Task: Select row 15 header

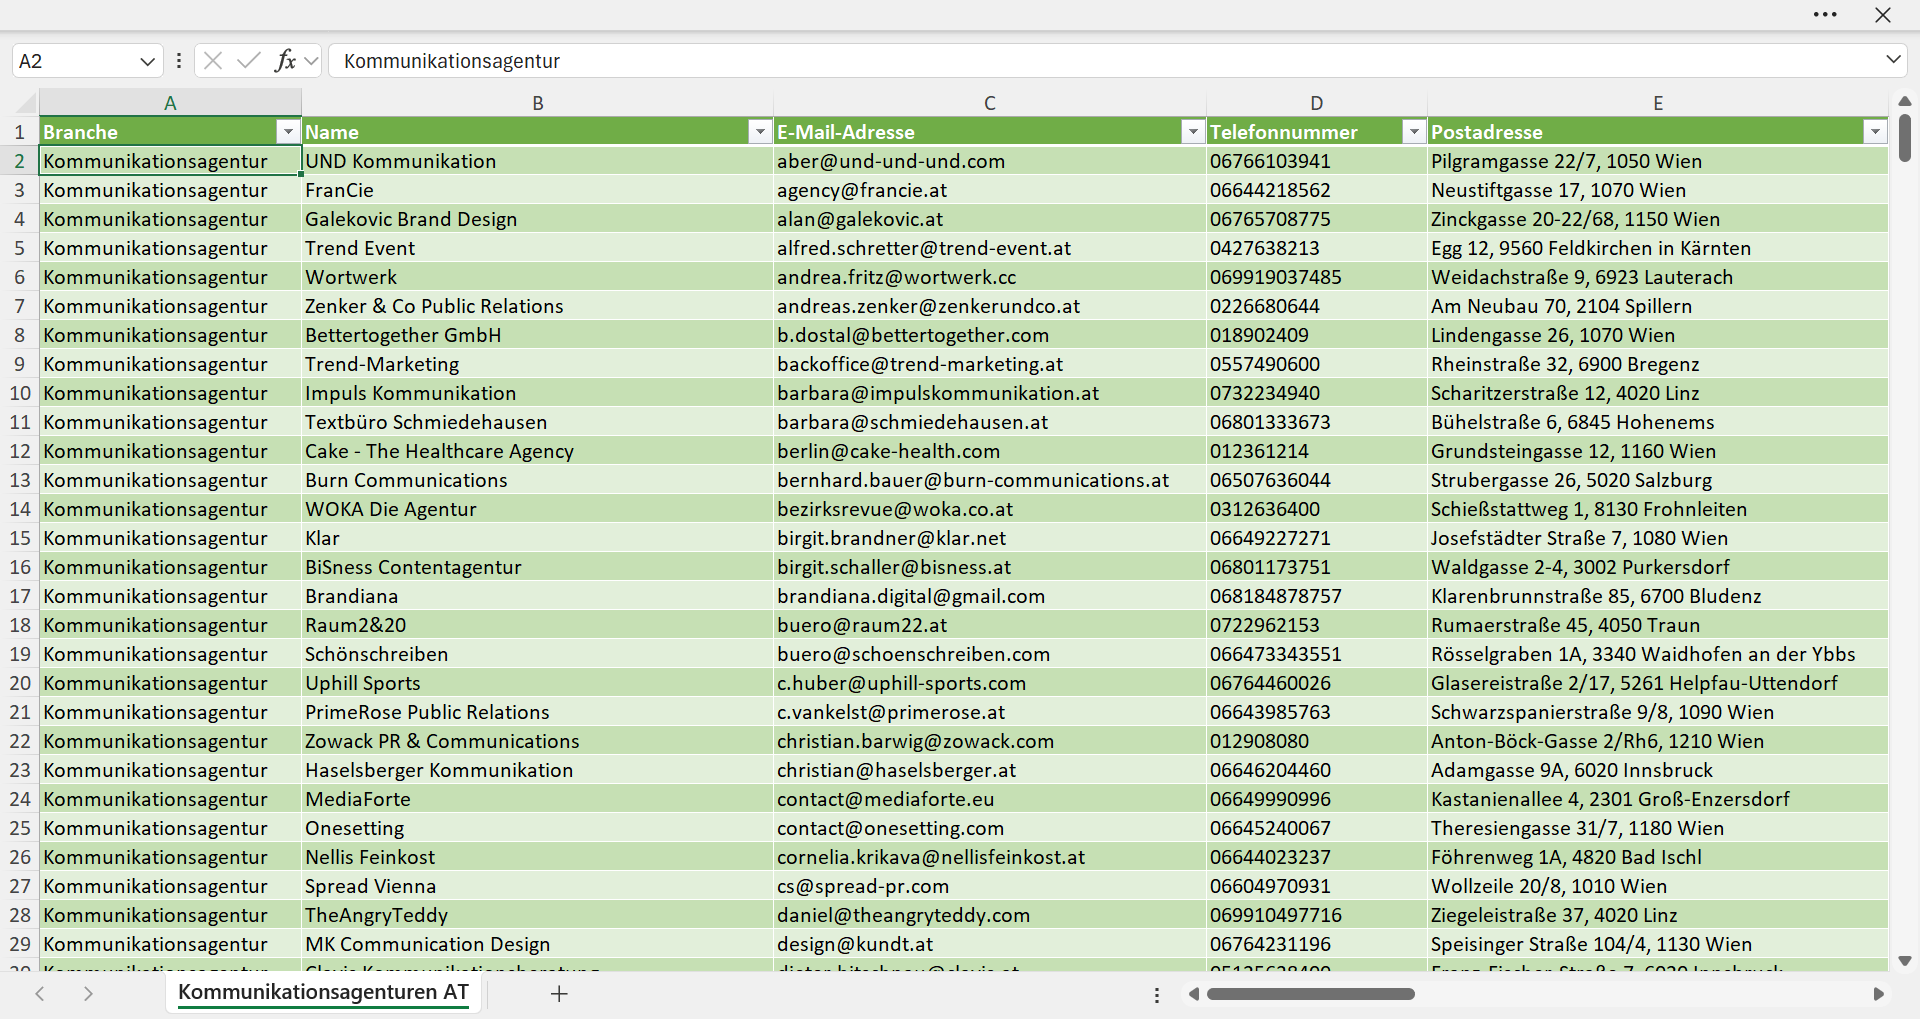Action: [19, 538]
